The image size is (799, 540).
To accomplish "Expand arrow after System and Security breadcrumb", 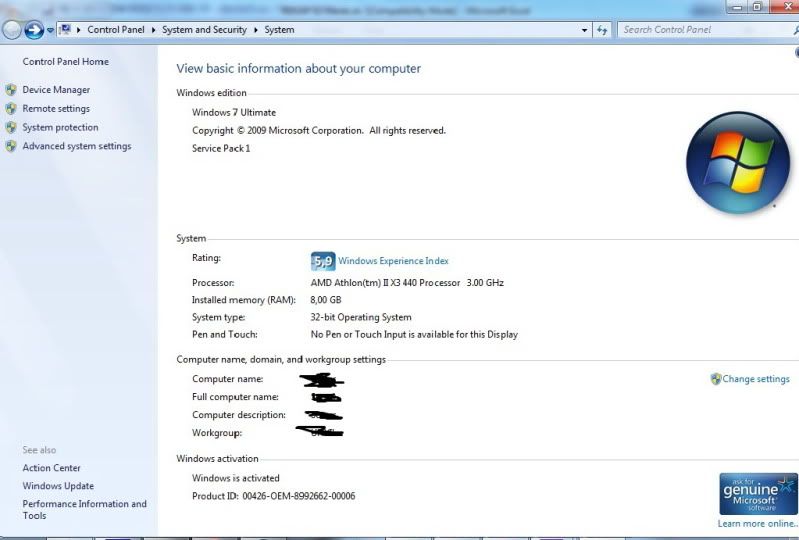I will click(x=255, y=30).
